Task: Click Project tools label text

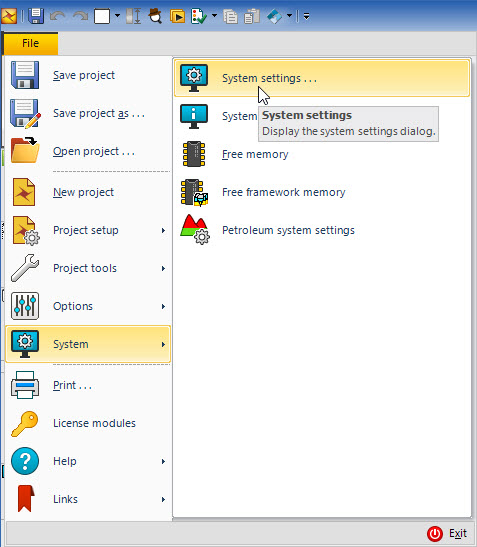Action: 85,268
